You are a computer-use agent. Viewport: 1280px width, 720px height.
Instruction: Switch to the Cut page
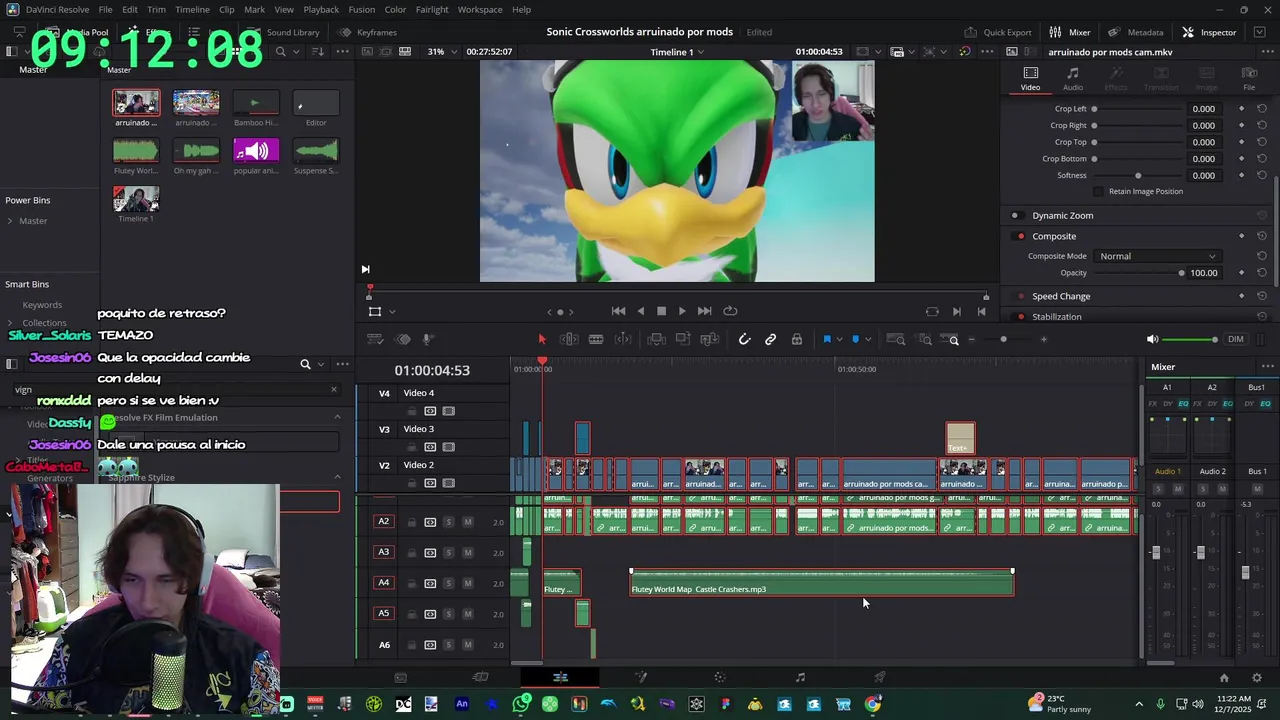pyautogui.click(x=480, y=678)
